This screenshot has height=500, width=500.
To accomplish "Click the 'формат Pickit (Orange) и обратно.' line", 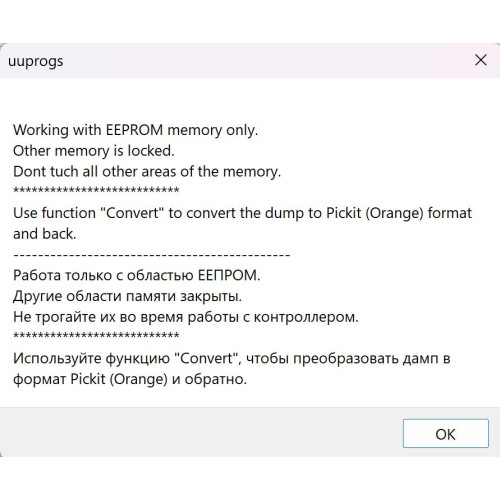I will (130, 379).
